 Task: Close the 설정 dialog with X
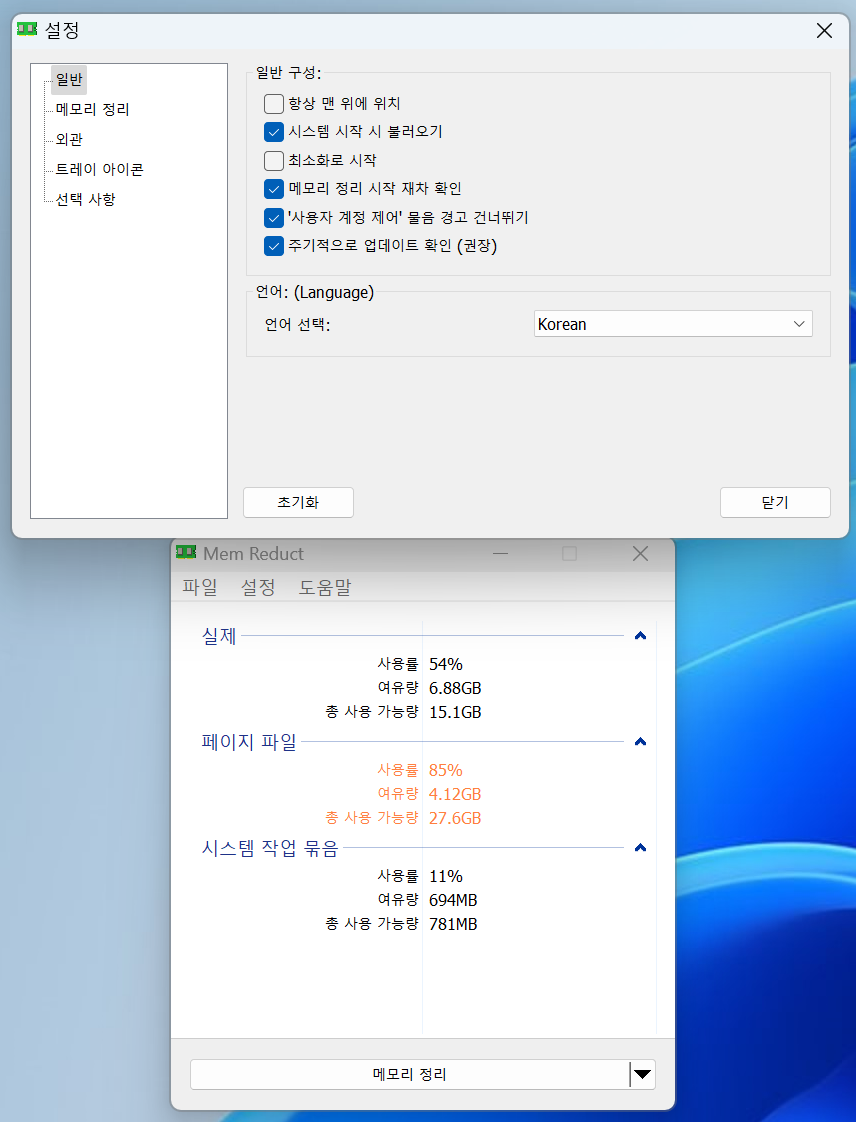click(x=825, y=31)
